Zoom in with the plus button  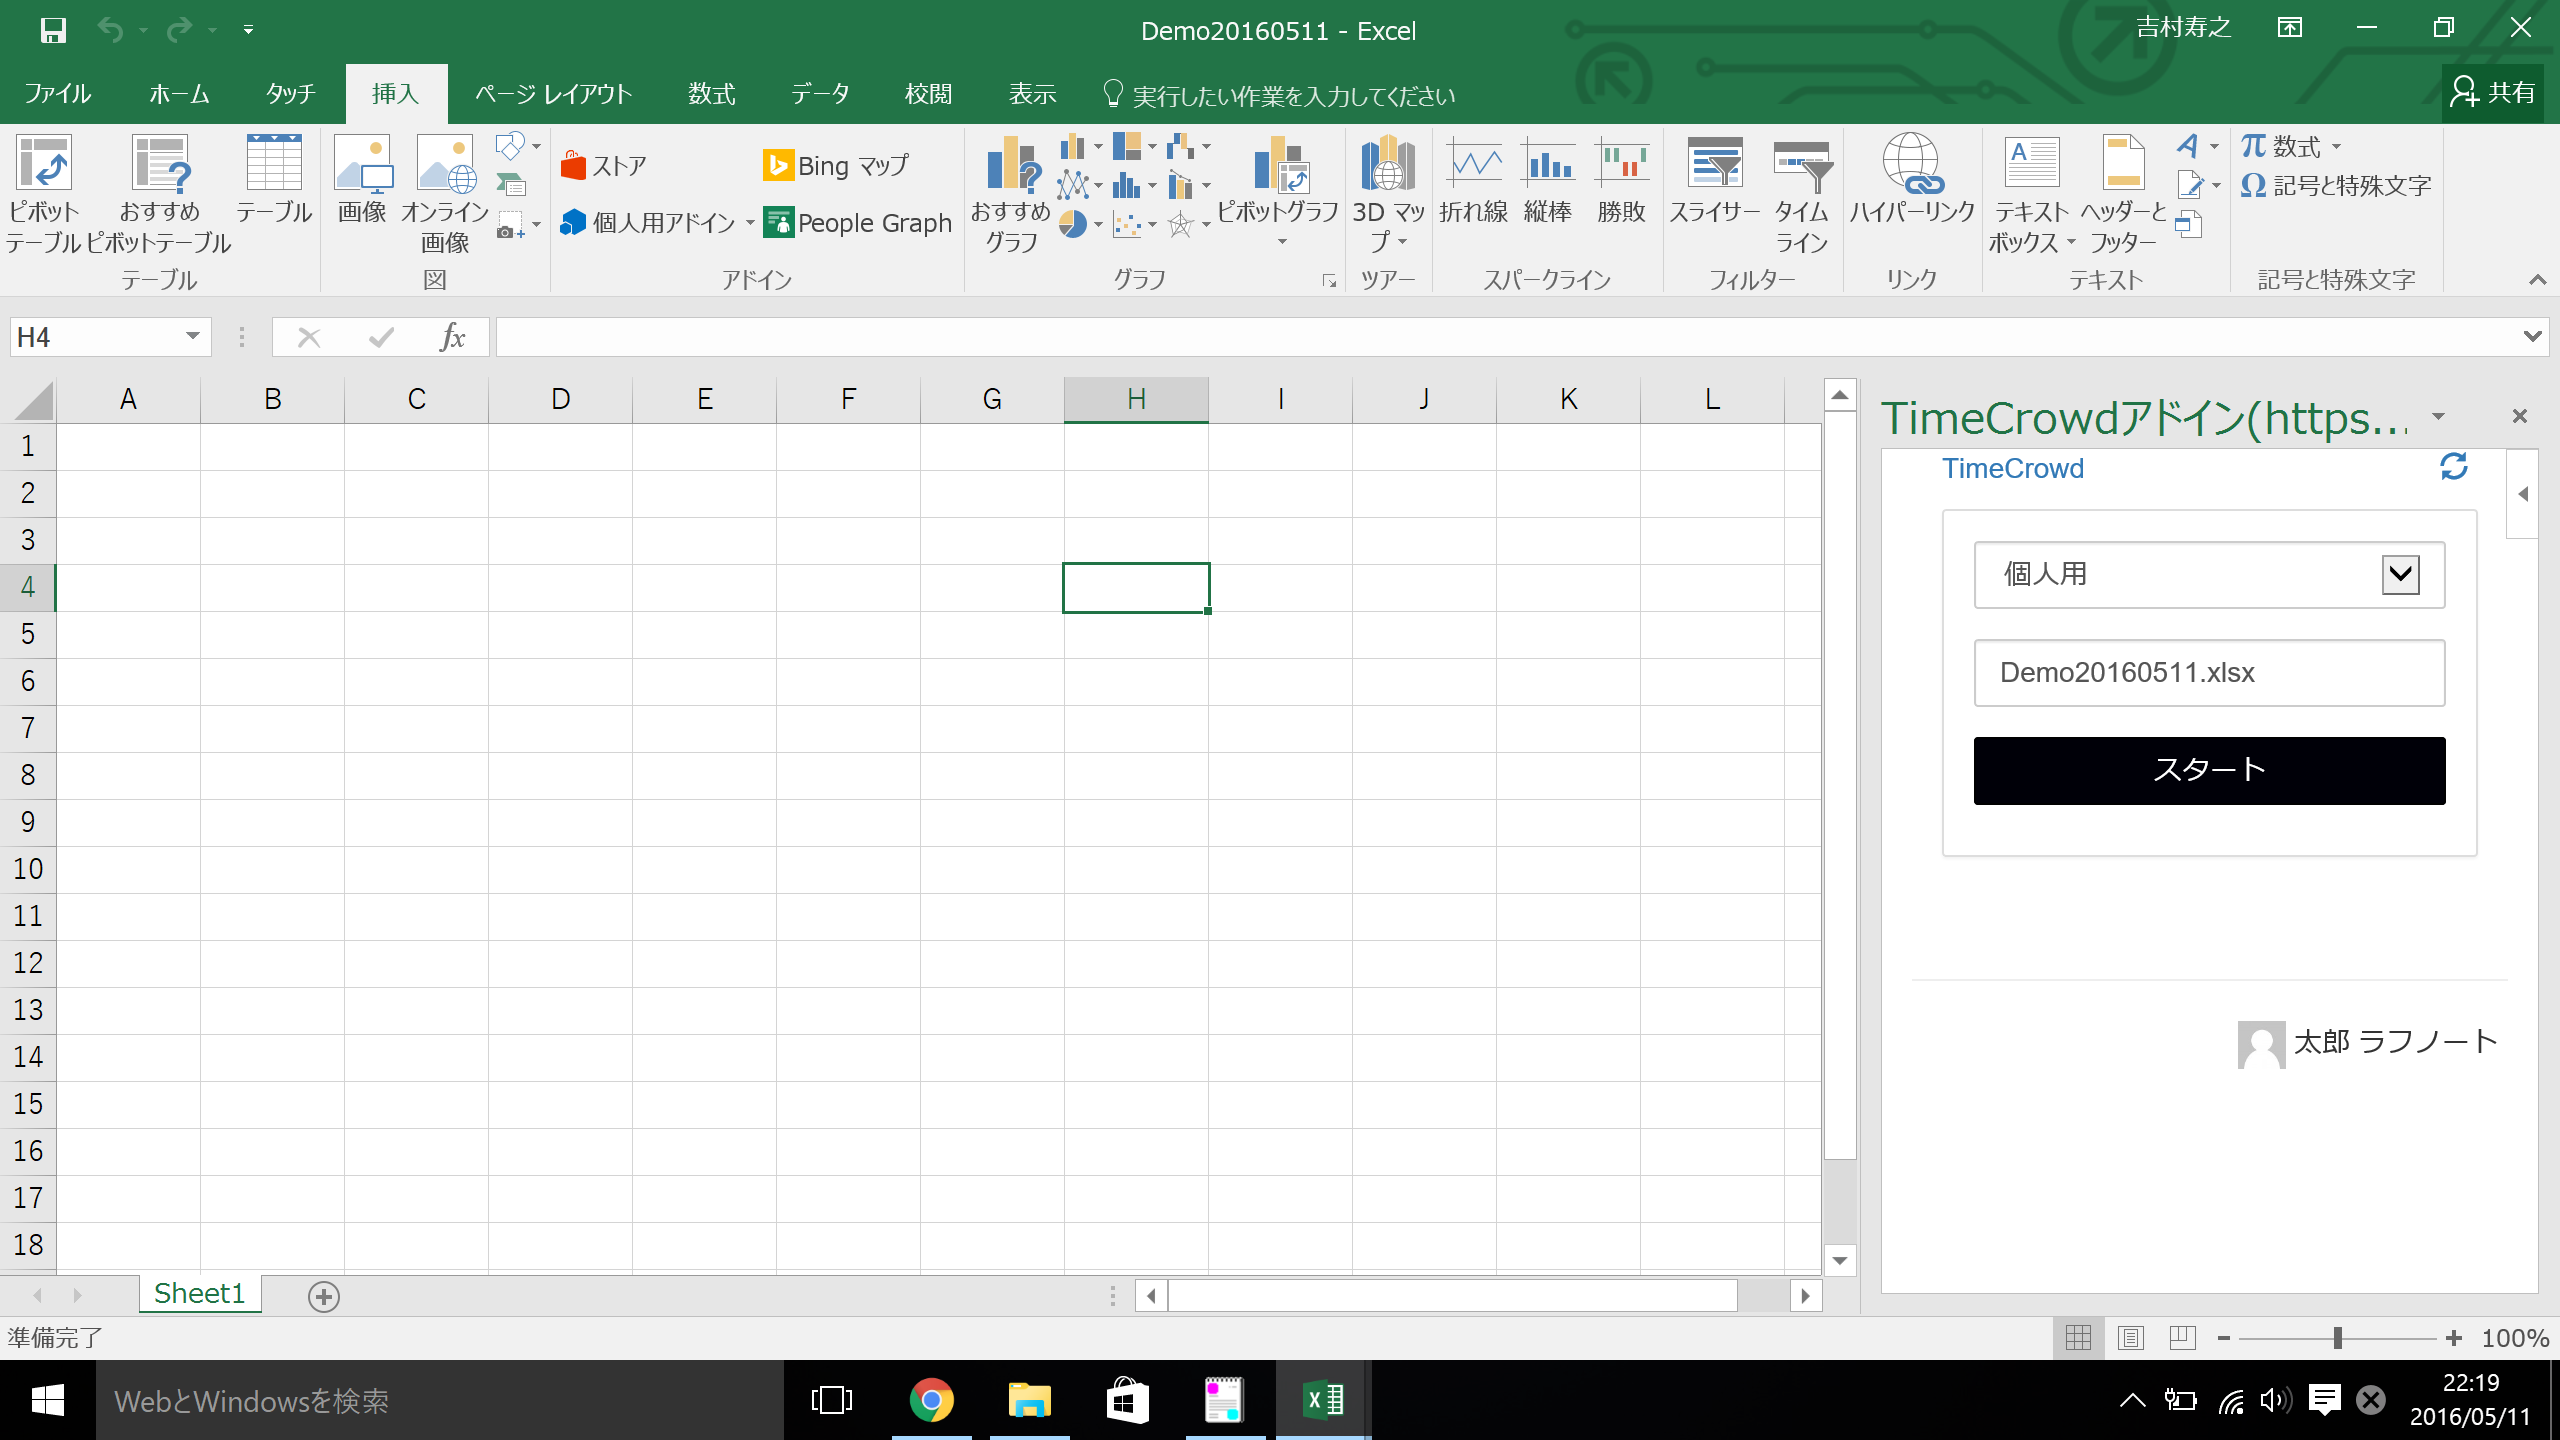[2453, 1338]
